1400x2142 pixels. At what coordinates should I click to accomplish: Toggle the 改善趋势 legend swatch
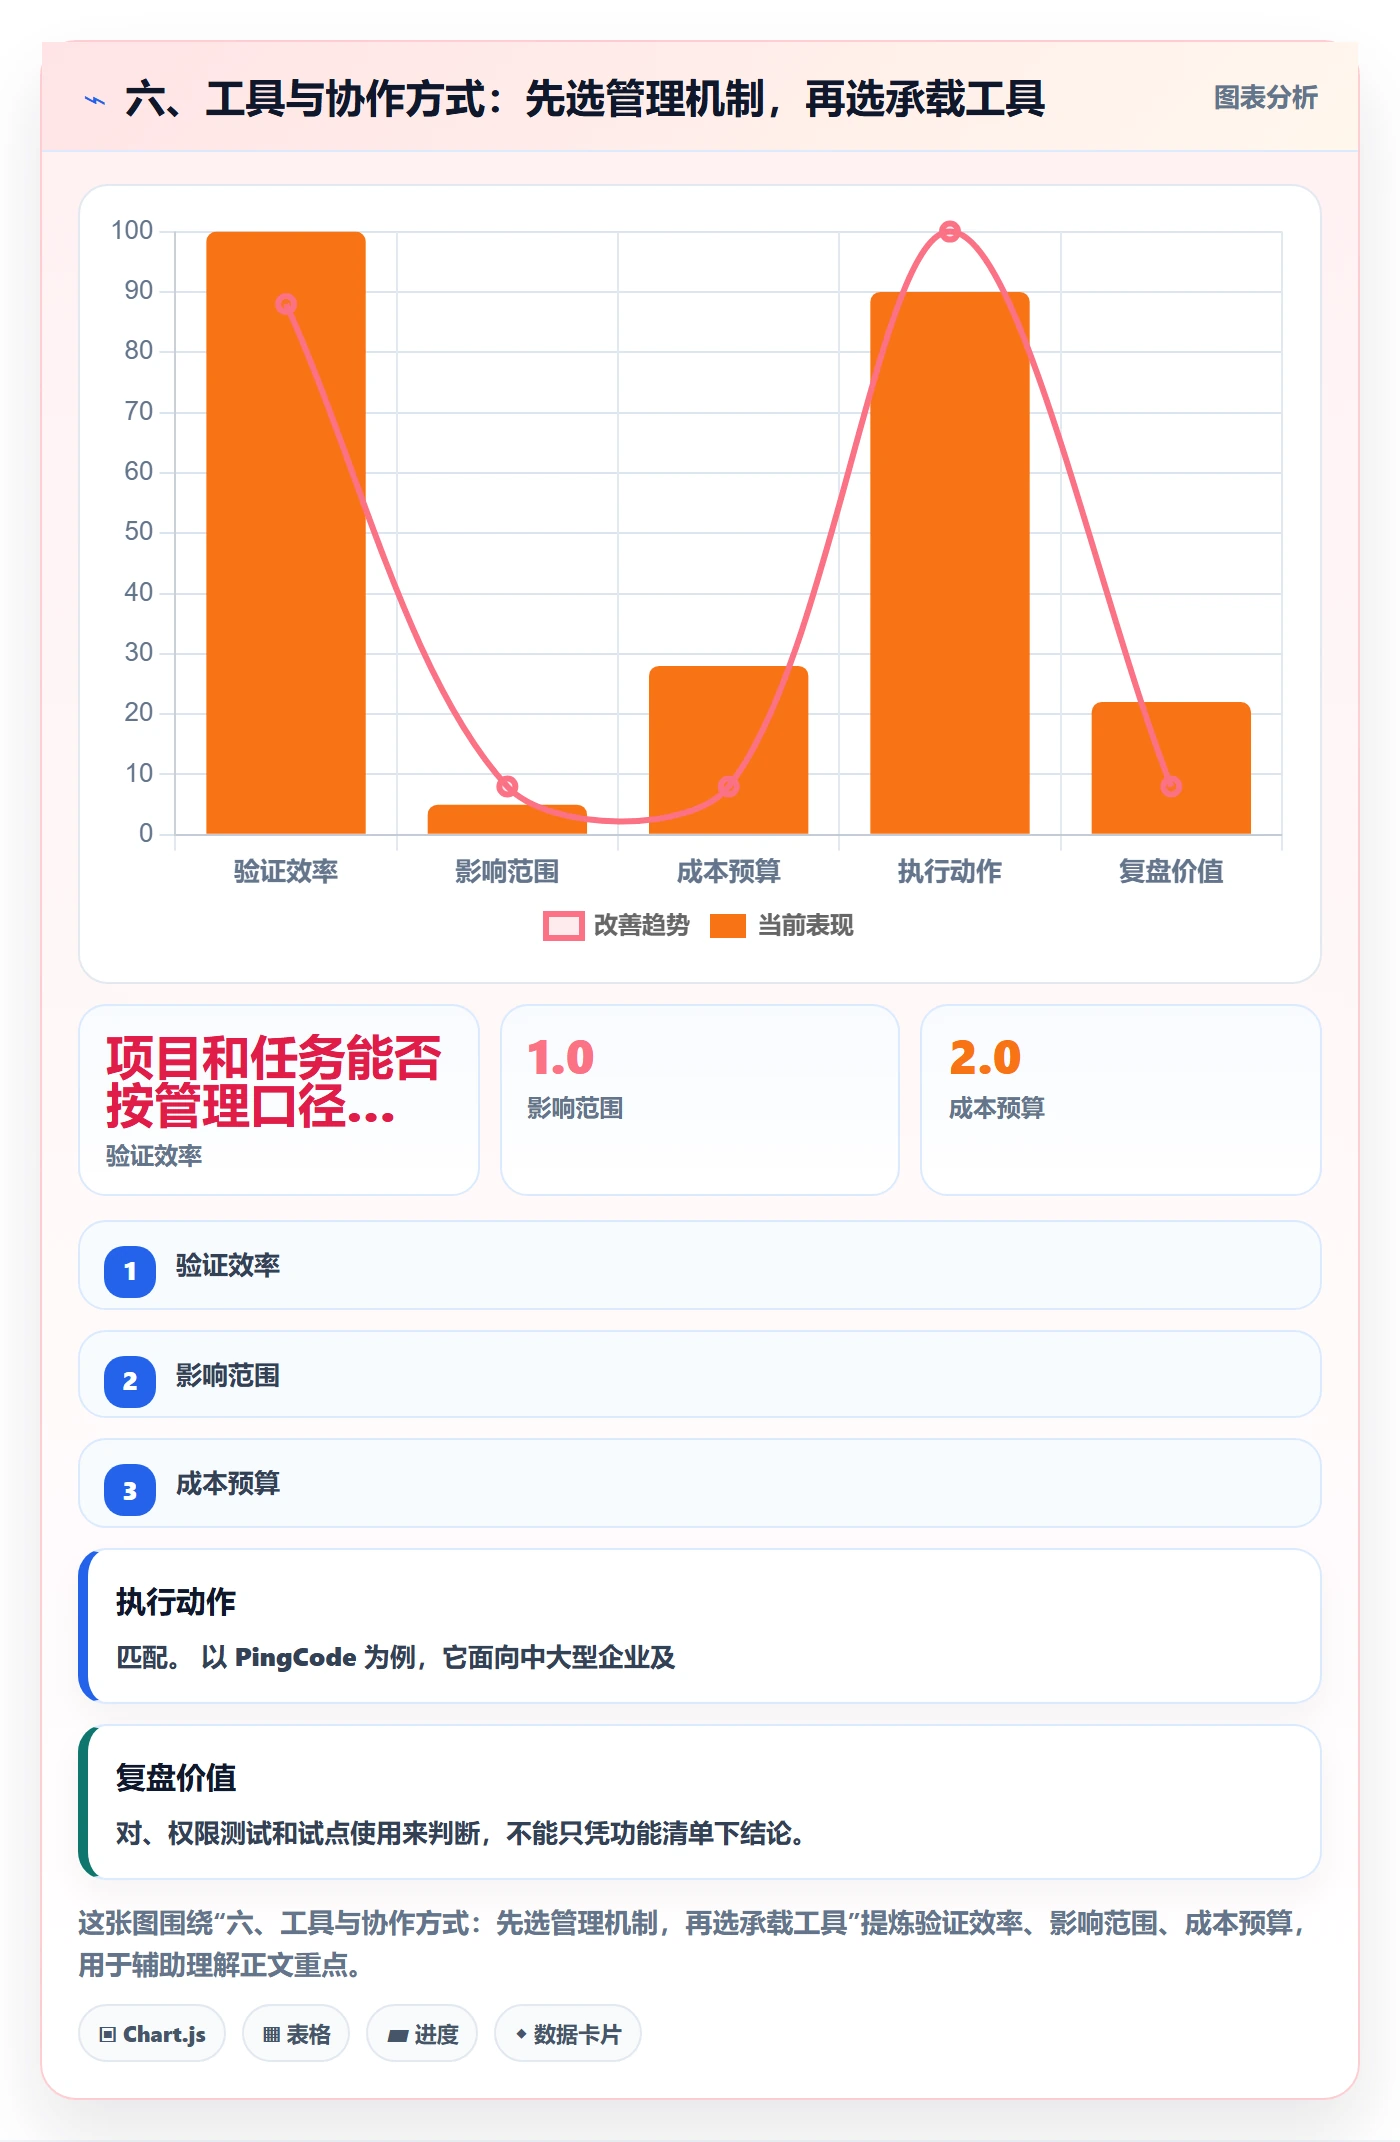click(563, 926)
